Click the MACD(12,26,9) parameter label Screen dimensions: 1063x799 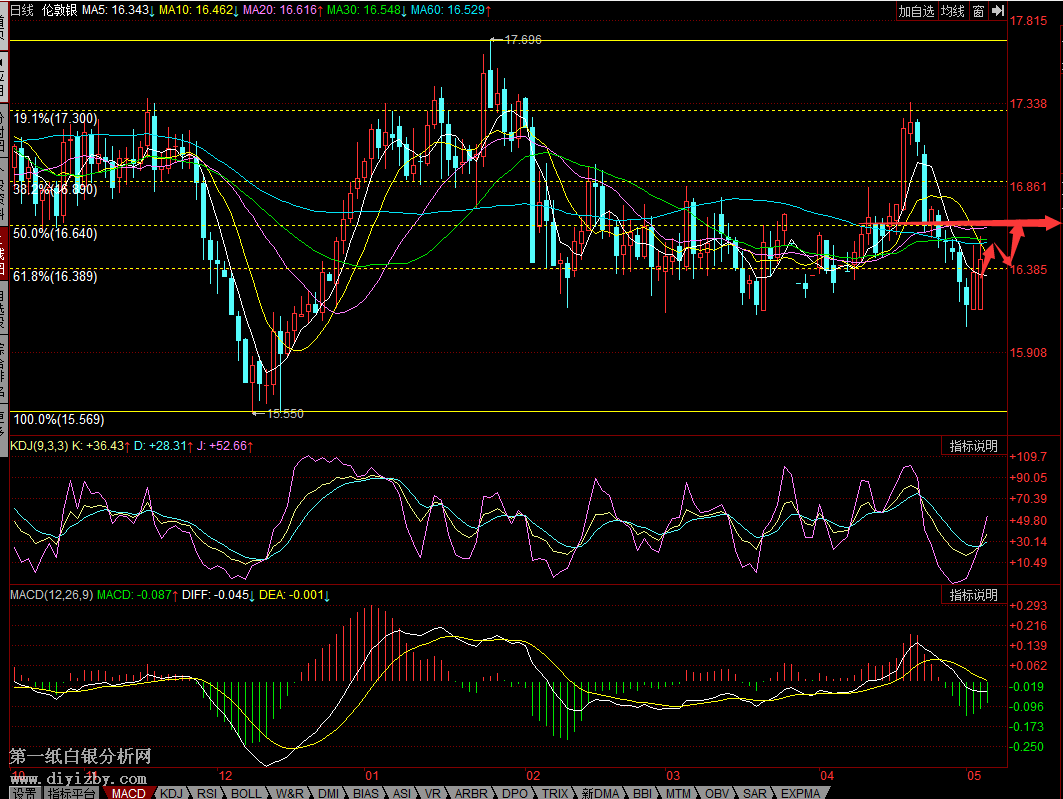click(x=51, y=595)
